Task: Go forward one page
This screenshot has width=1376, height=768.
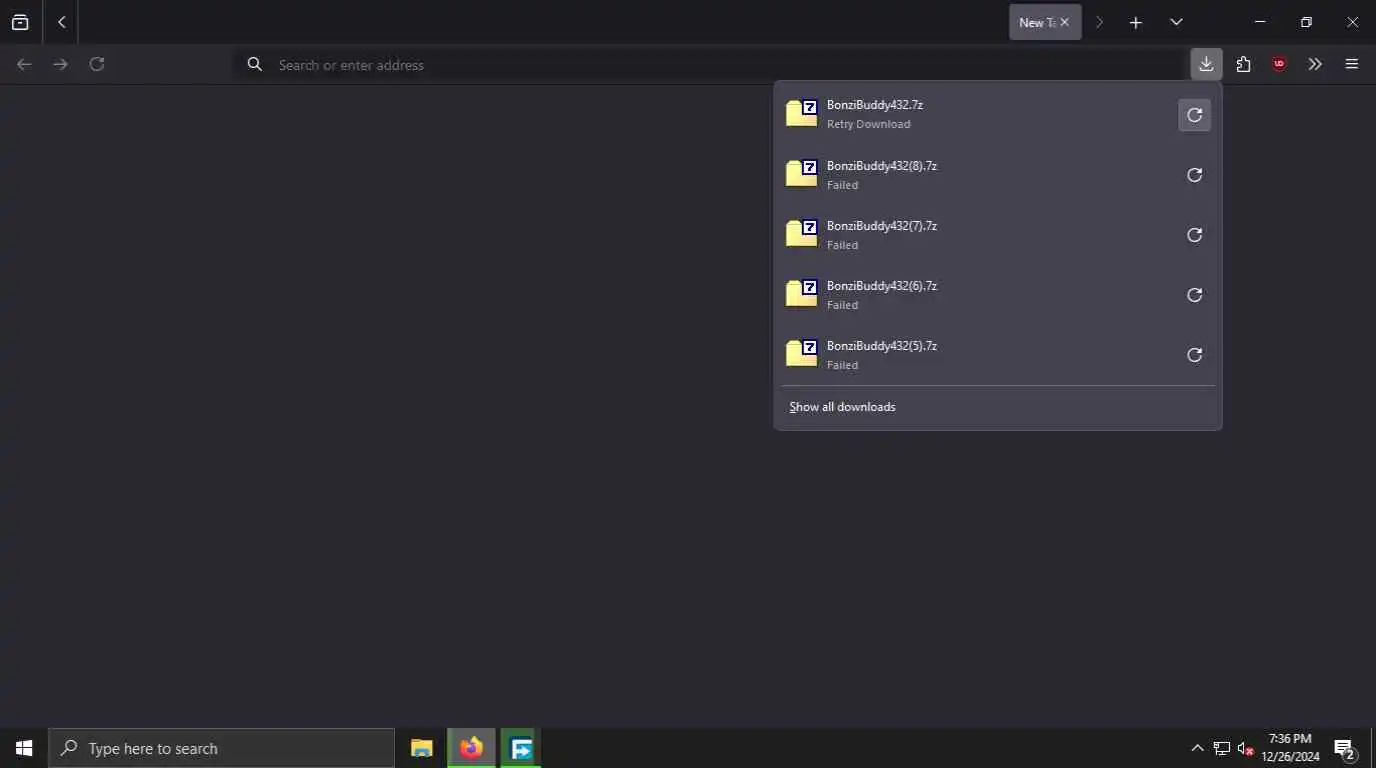Action: tap(61, 64)
